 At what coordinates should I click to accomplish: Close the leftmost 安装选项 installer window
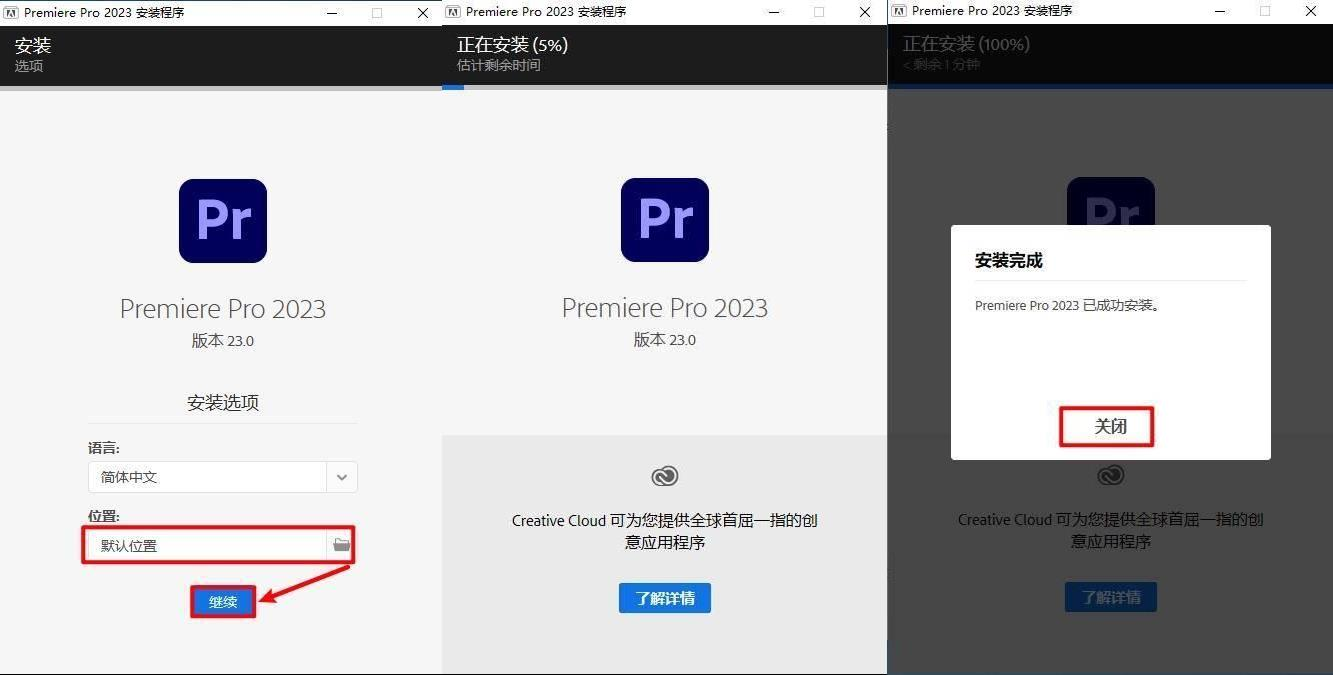click(x=421, y=12)
